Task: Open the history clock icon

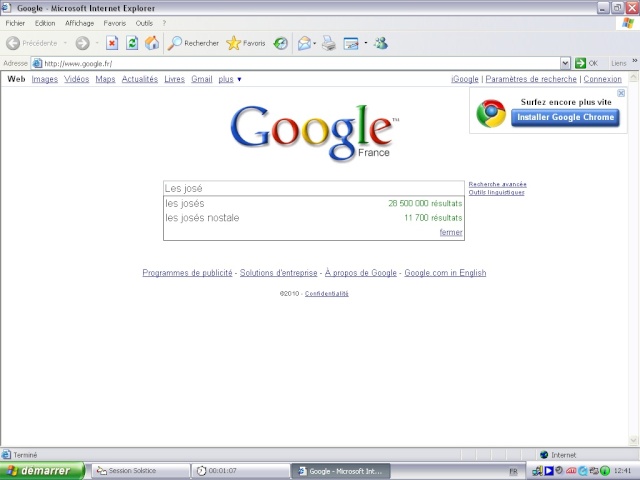Action: 280,43
